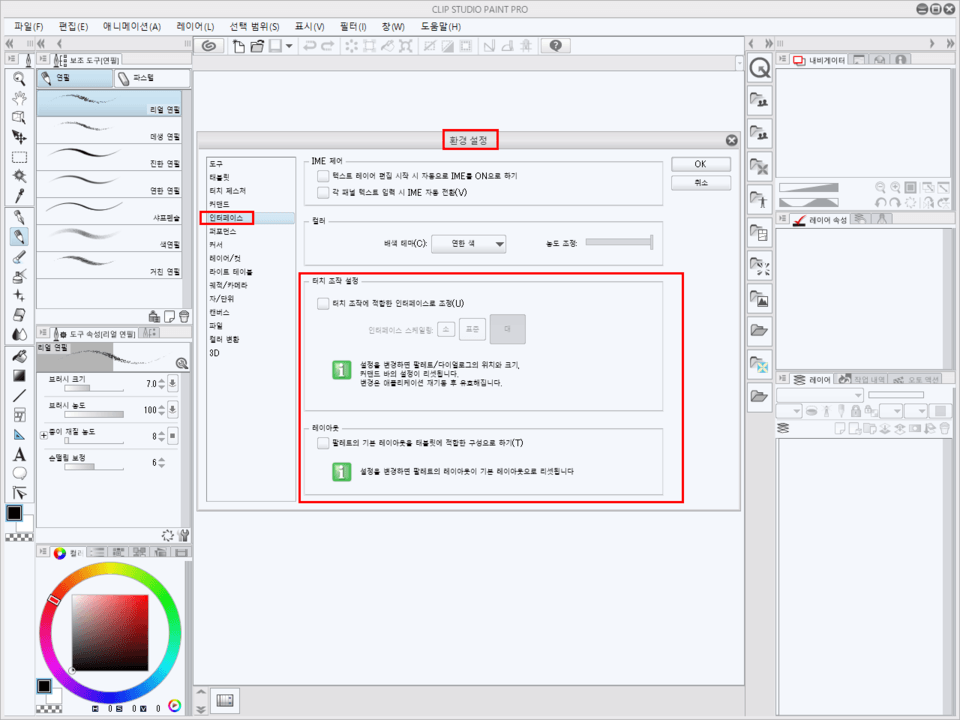Click the Open file icon

(257, 46)
